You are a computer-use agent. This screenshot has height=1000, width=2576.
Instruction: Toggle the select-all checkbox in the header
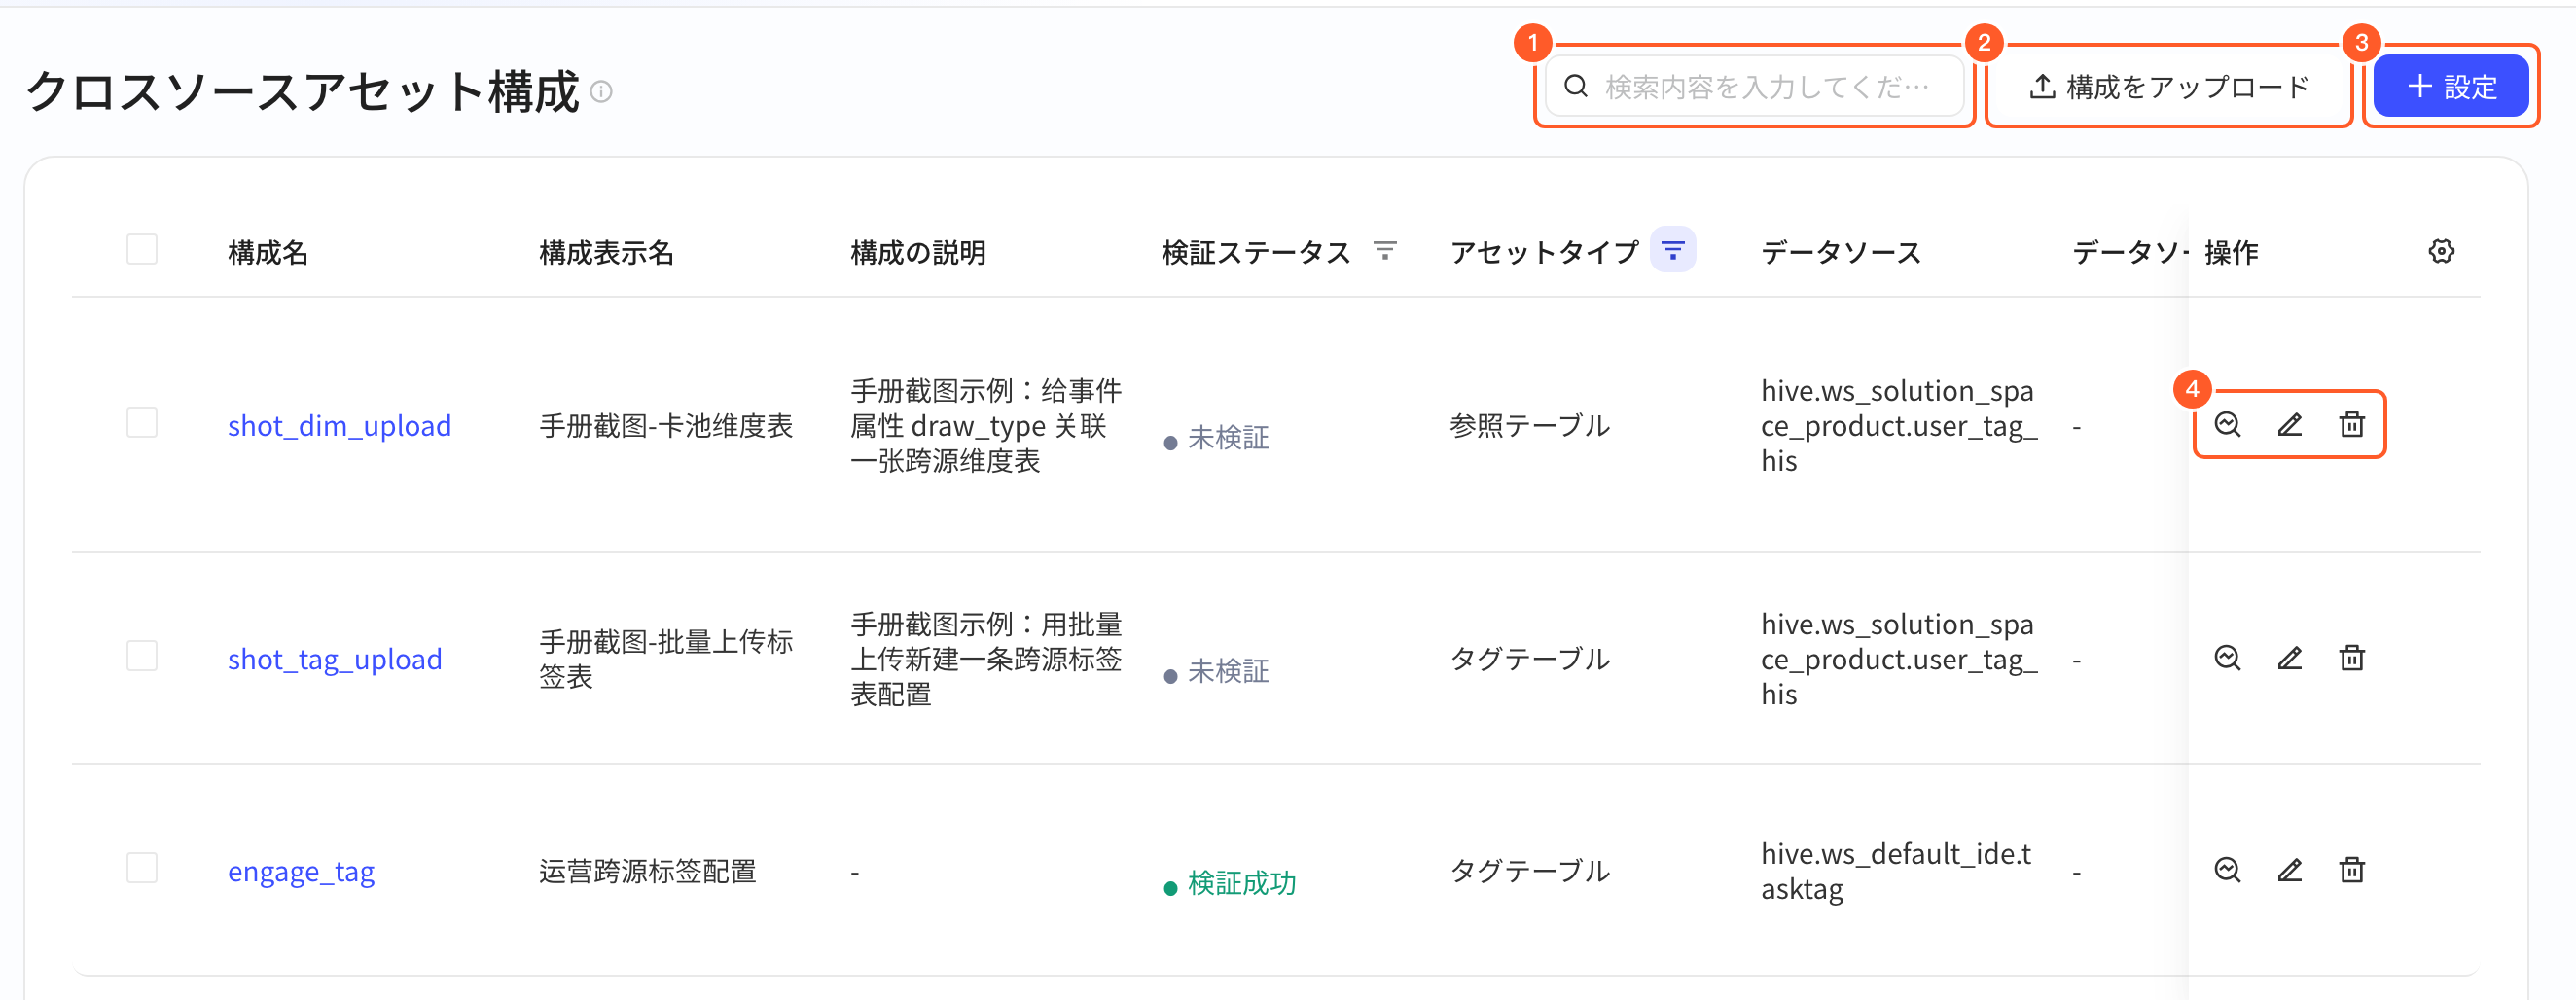(142, 249)
